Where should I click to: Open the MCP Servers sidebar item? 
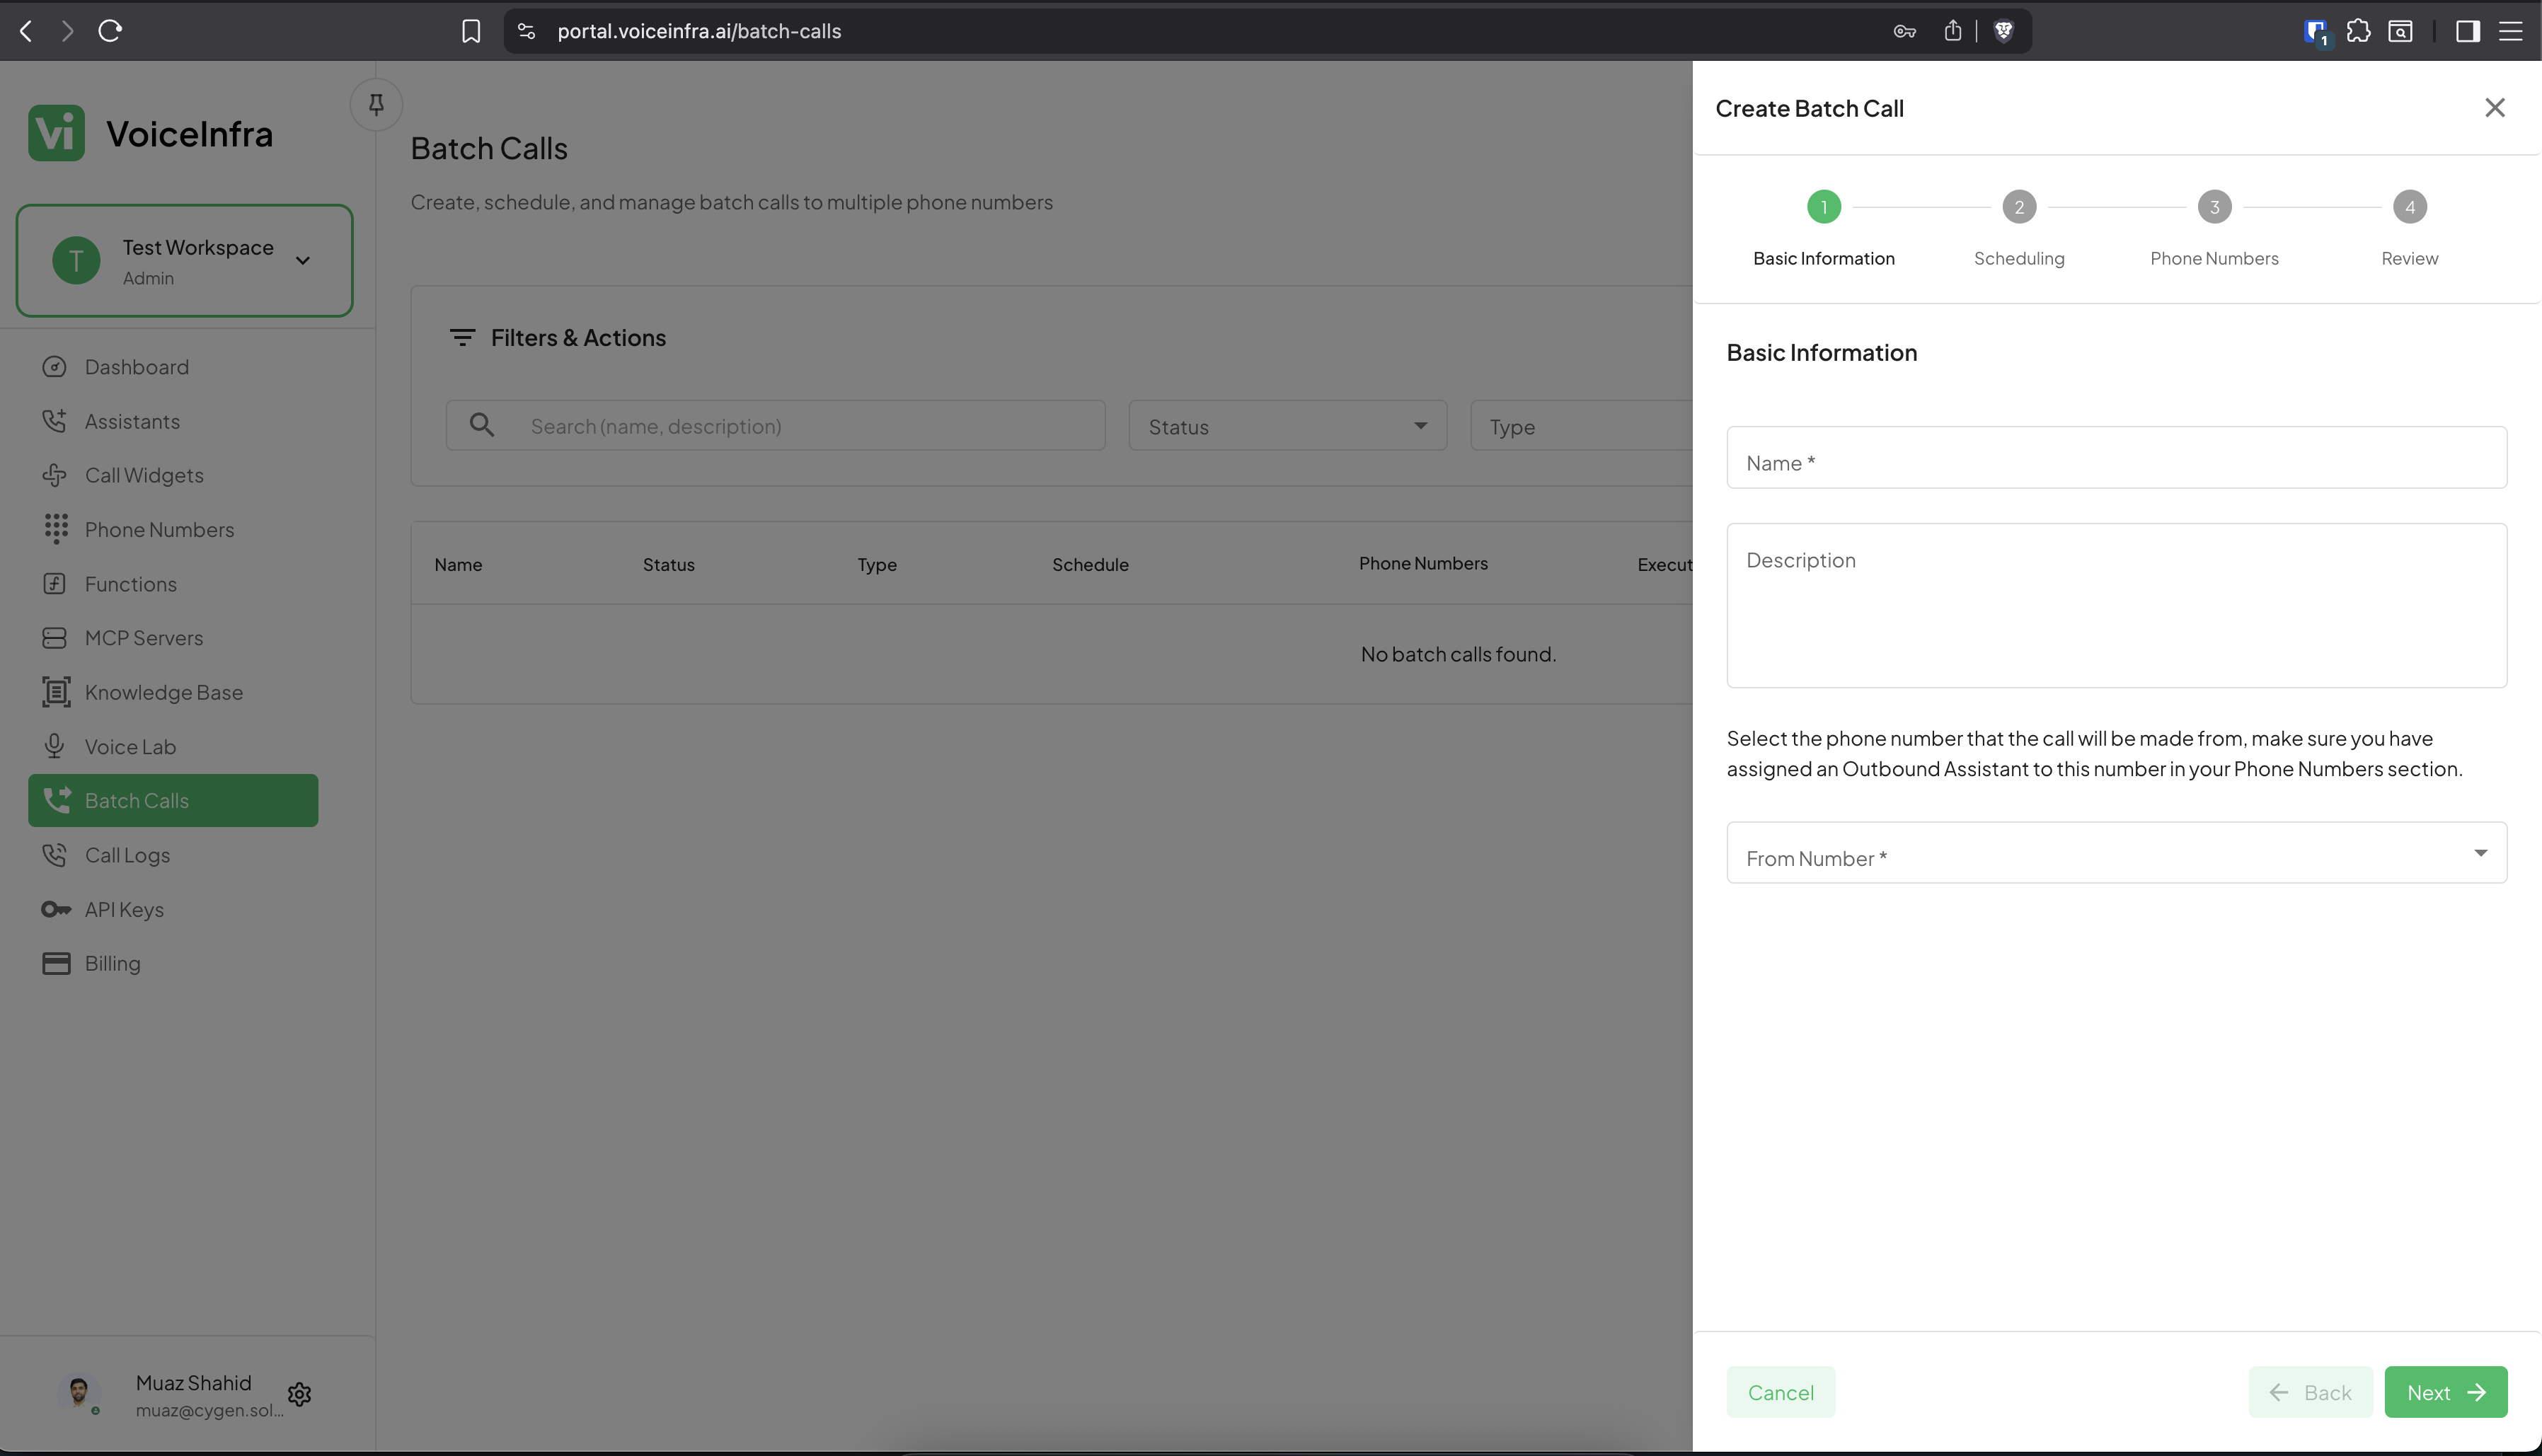[x=173, y=638]
